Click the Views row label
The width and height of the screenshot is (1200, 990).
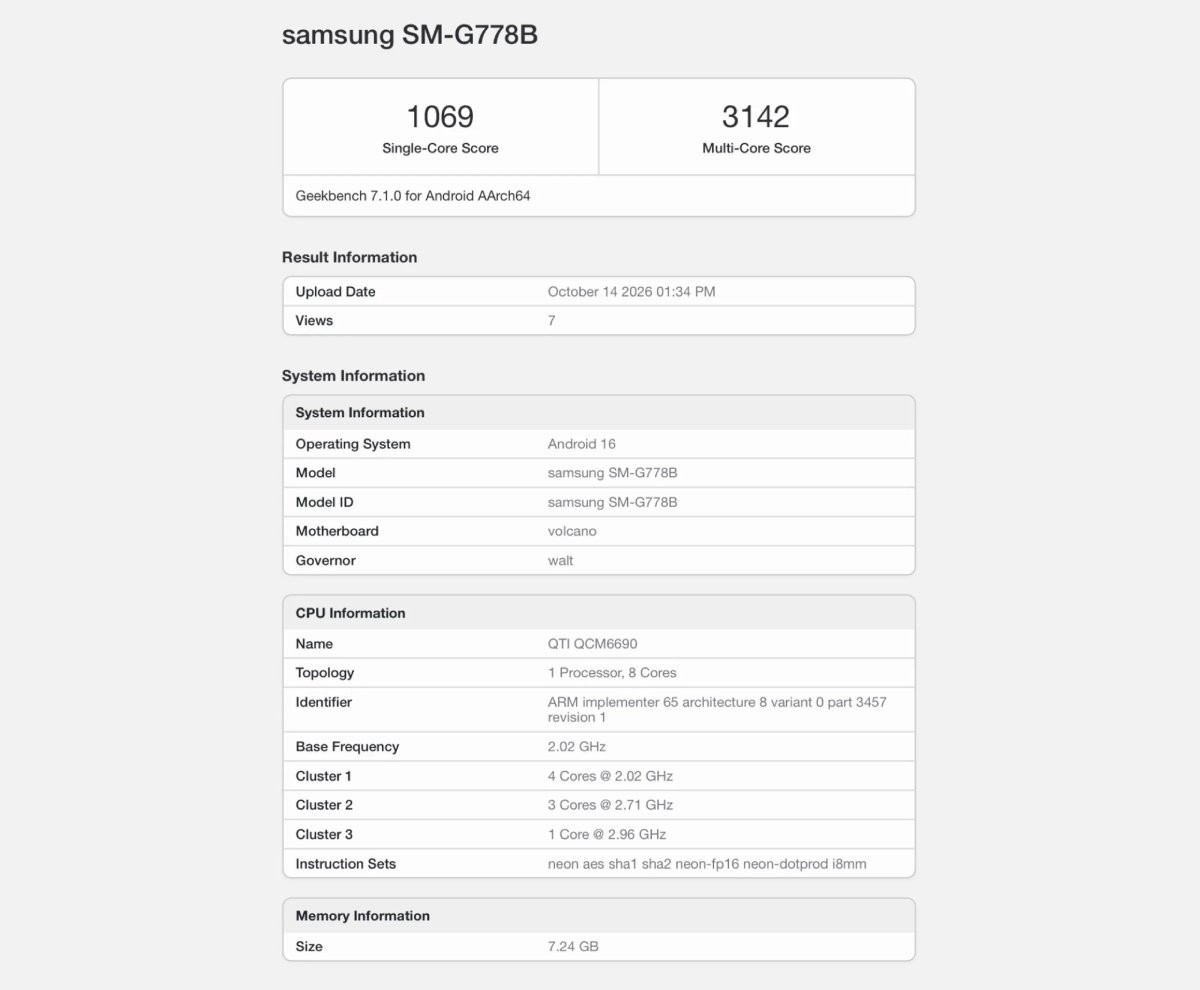[314, 321]
